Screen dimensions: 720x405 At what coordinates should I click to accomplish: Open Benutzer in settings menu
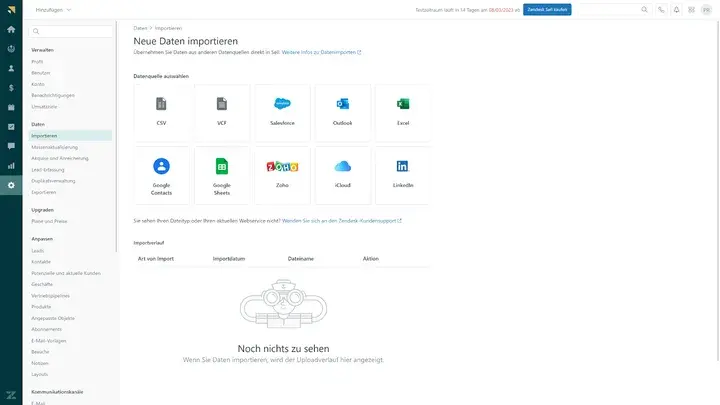click(x=41, y=73)
